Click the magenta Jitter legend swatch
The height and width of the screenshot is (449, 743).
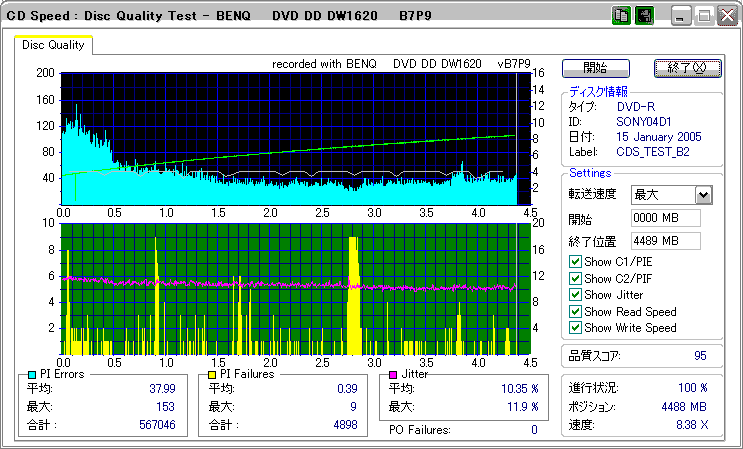pyautogui.click(x=393, y=375)
